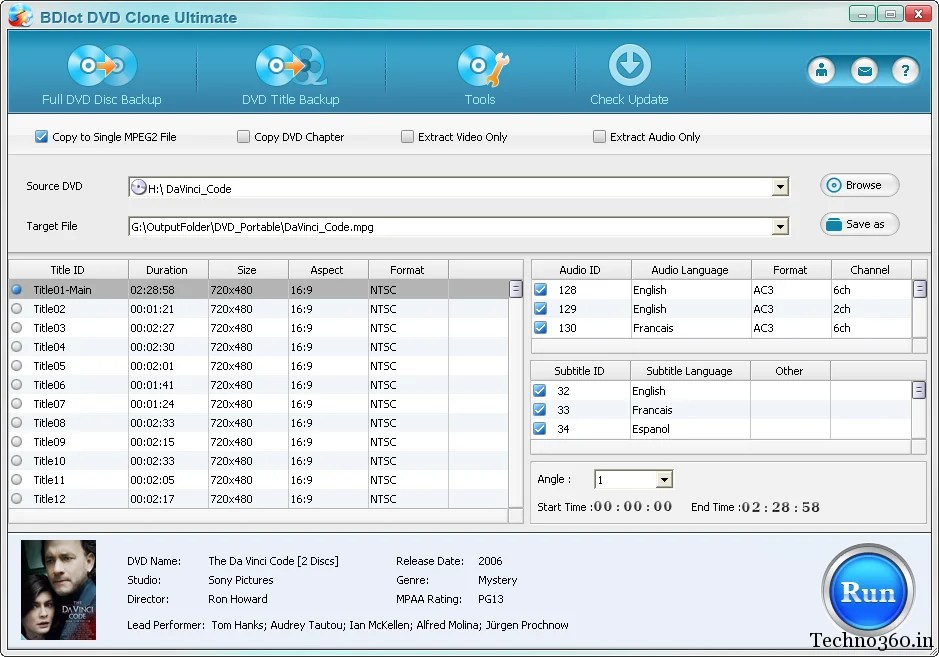Click the End Time value 02:28:58
The width and height of the screenshot is (939, 657).
click(780, 507)
